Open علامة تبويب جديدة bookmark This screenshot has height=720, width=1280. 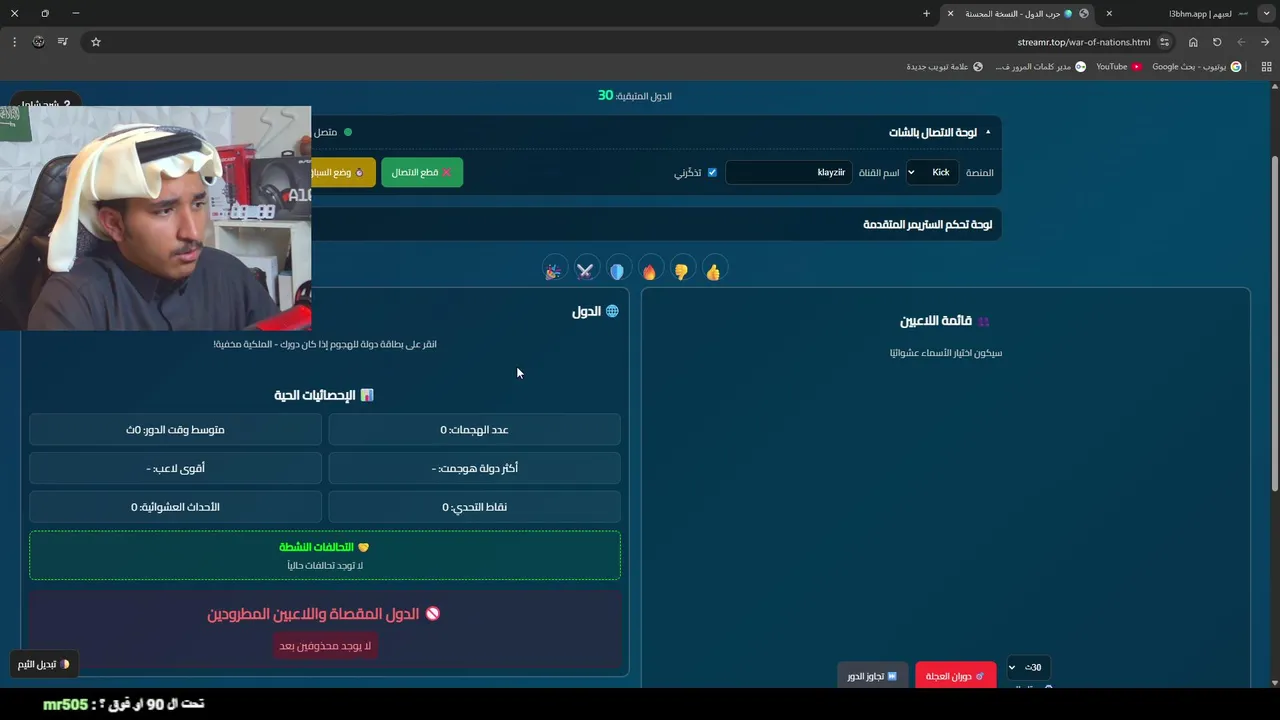(944, 67)
